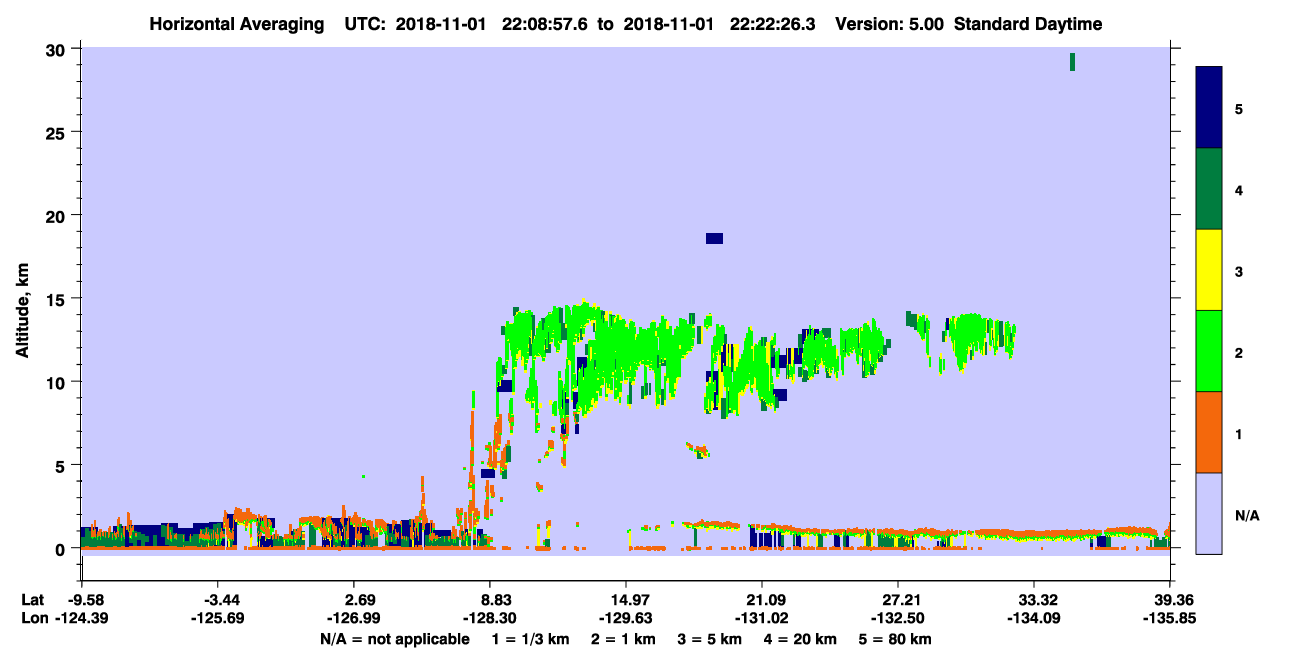Click the bright green colorbar segment labeled 2
Image resolution: width=1300 pixels, height=667 pixels.
tap(1209, 351)
